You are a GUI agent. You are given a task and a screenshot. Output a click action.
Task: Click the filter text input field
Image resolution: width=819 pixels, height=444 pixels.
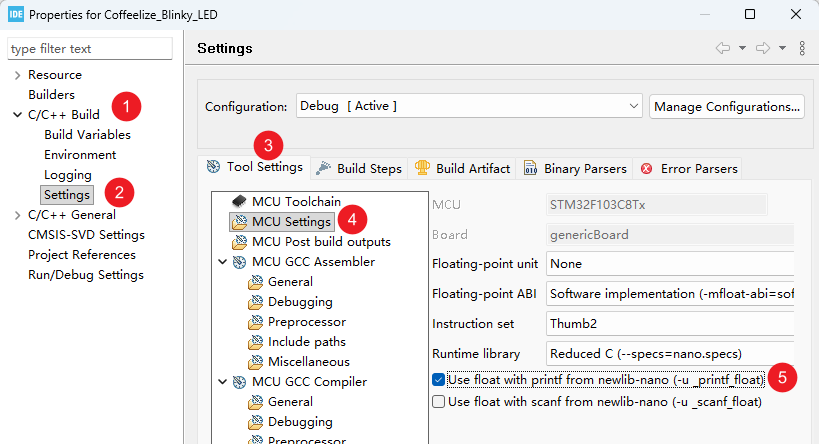pyautogui.click(x=90, y=49)
